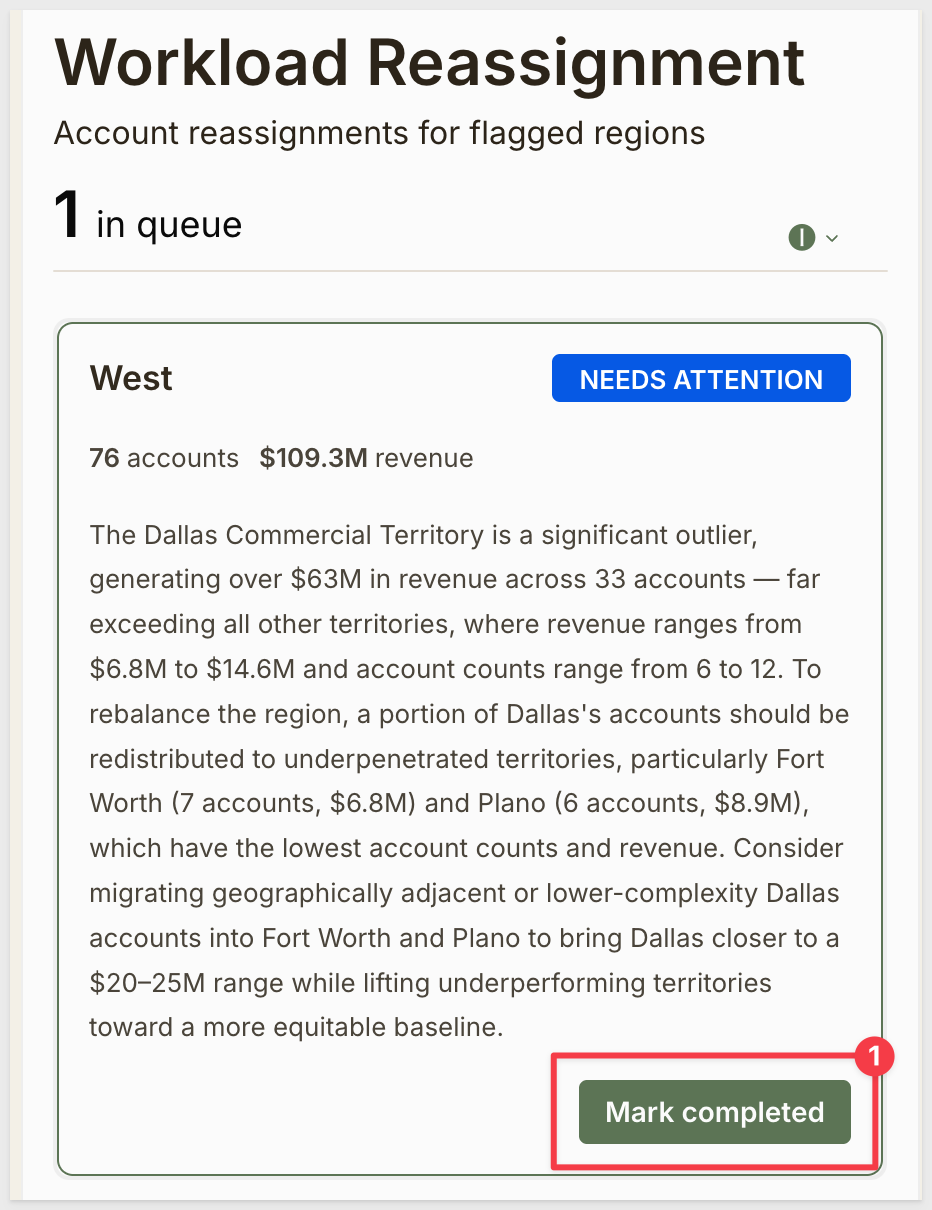Click the words "in queue" beside the count

(x=169, y=224)
